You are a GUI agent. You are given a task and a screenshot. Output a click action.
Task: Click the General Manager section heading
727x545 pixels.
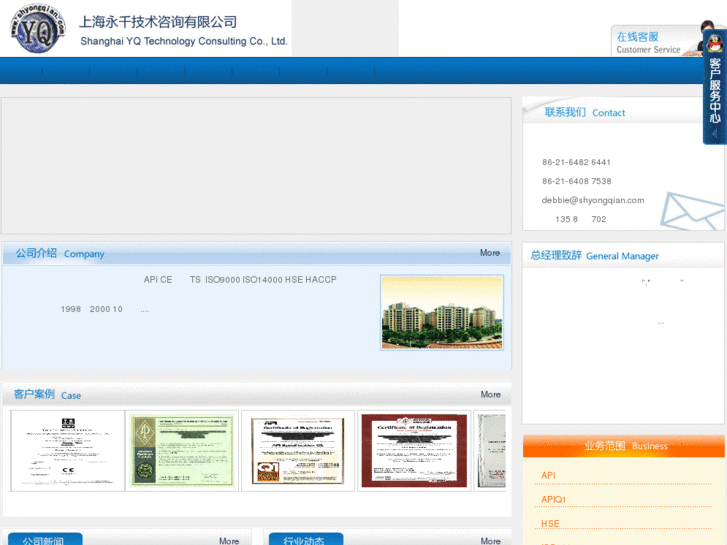[x=594, y=256]
